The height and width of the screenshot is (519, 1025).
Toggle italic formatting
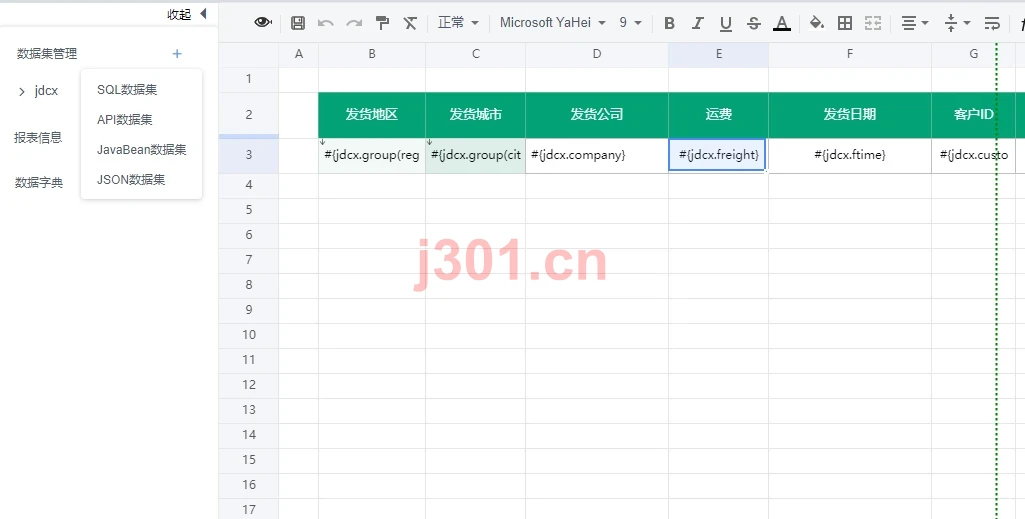coord(697,23)
